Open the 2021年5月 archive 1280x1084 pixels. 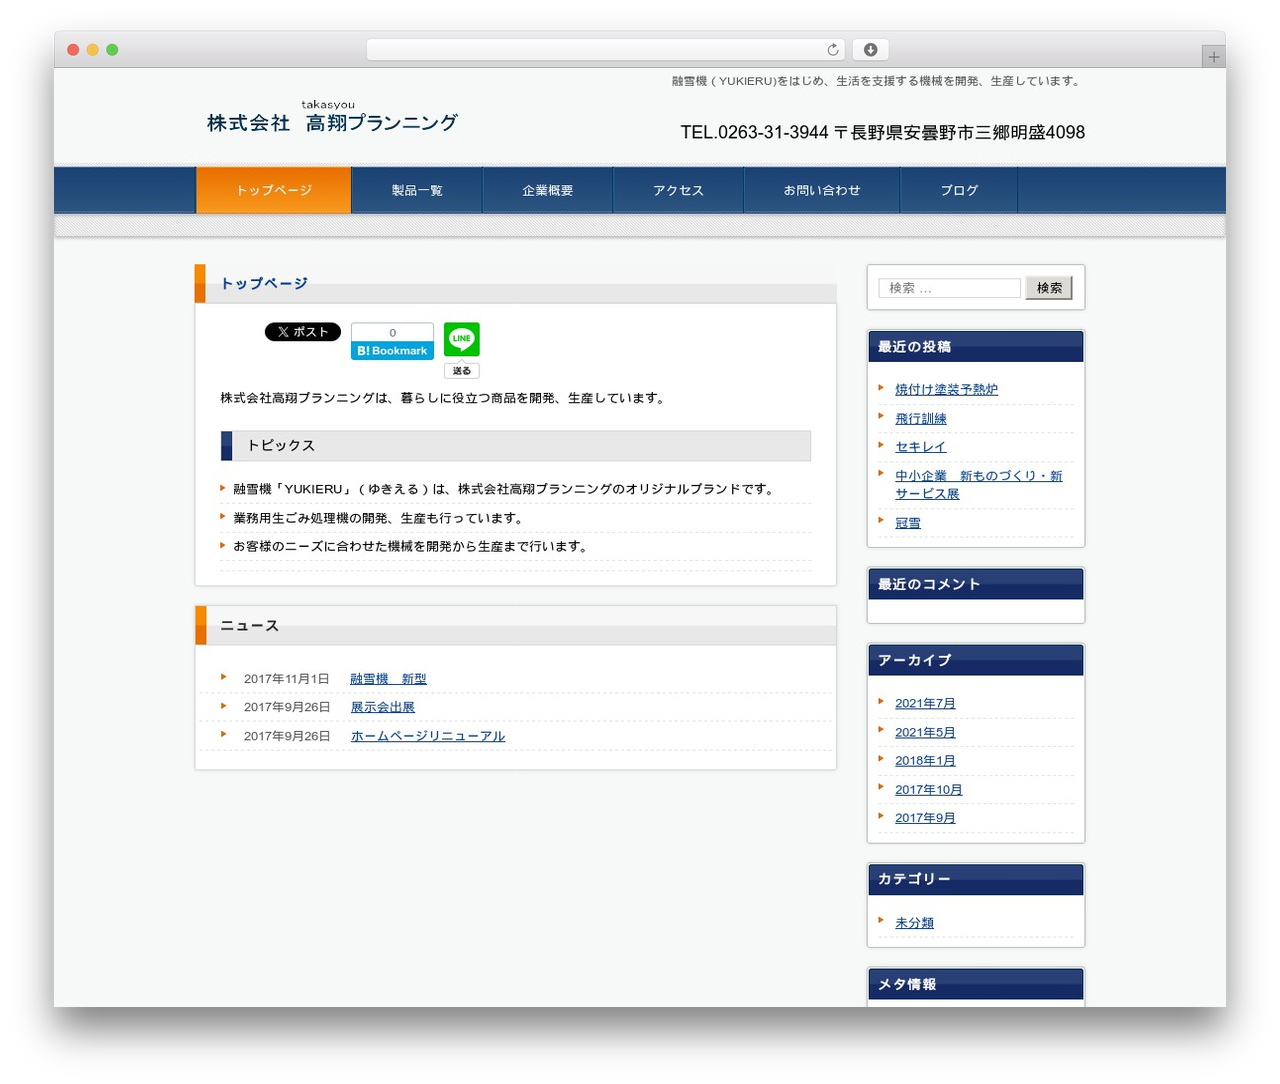(925, 733)
